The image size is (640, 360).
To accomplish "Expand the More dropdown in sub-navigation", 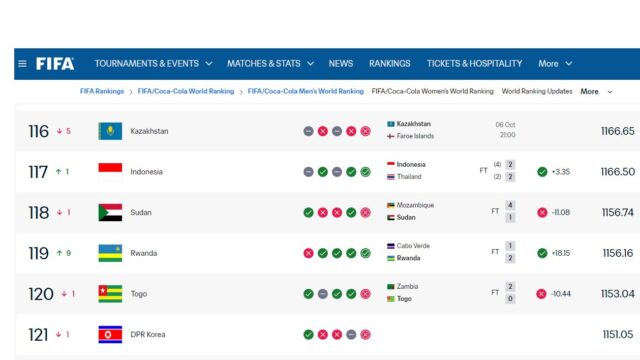I will tap(596, 91).
